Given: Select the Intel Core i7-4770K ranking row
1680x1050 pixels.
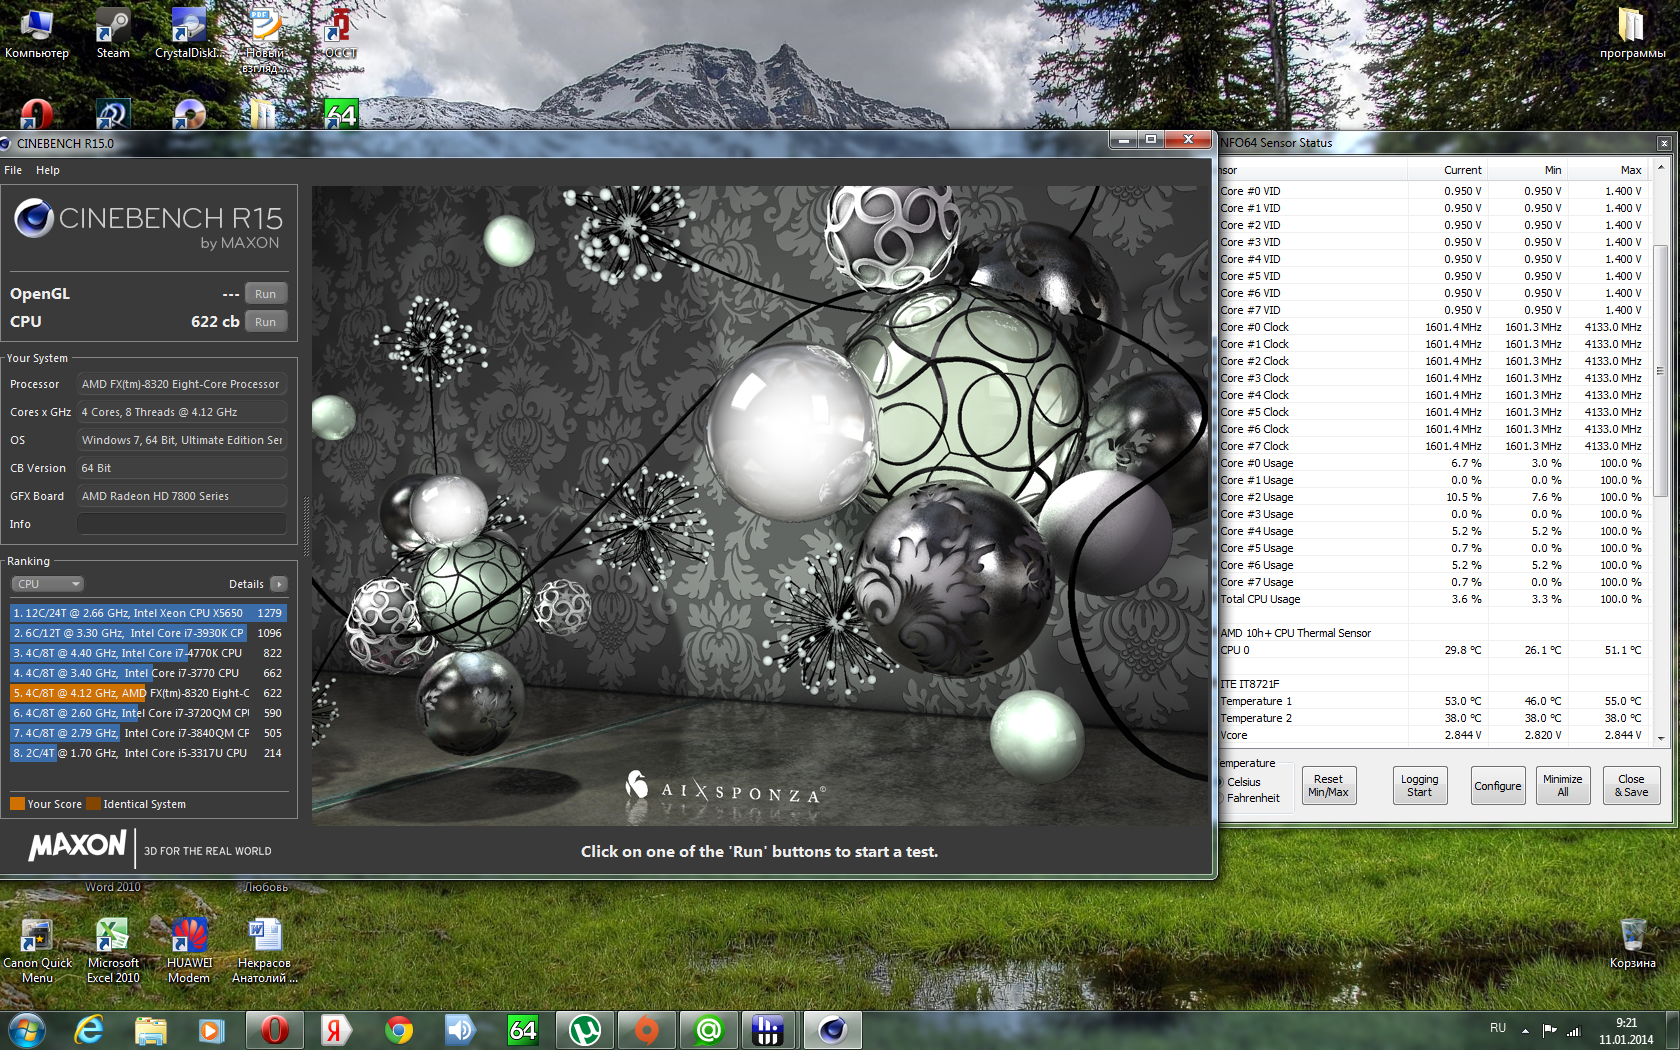Looking at the screenshot, I should point(148,653).
